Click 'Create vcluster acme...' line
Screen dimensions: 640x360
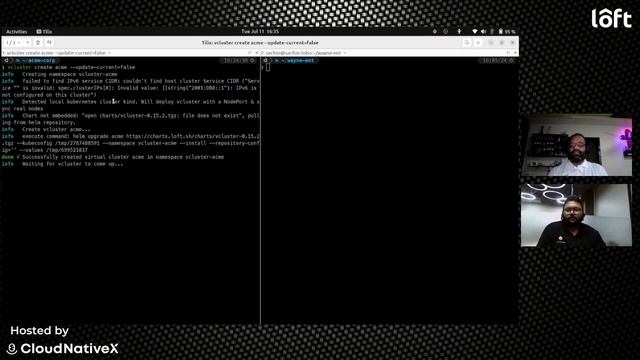click(56, 129)
